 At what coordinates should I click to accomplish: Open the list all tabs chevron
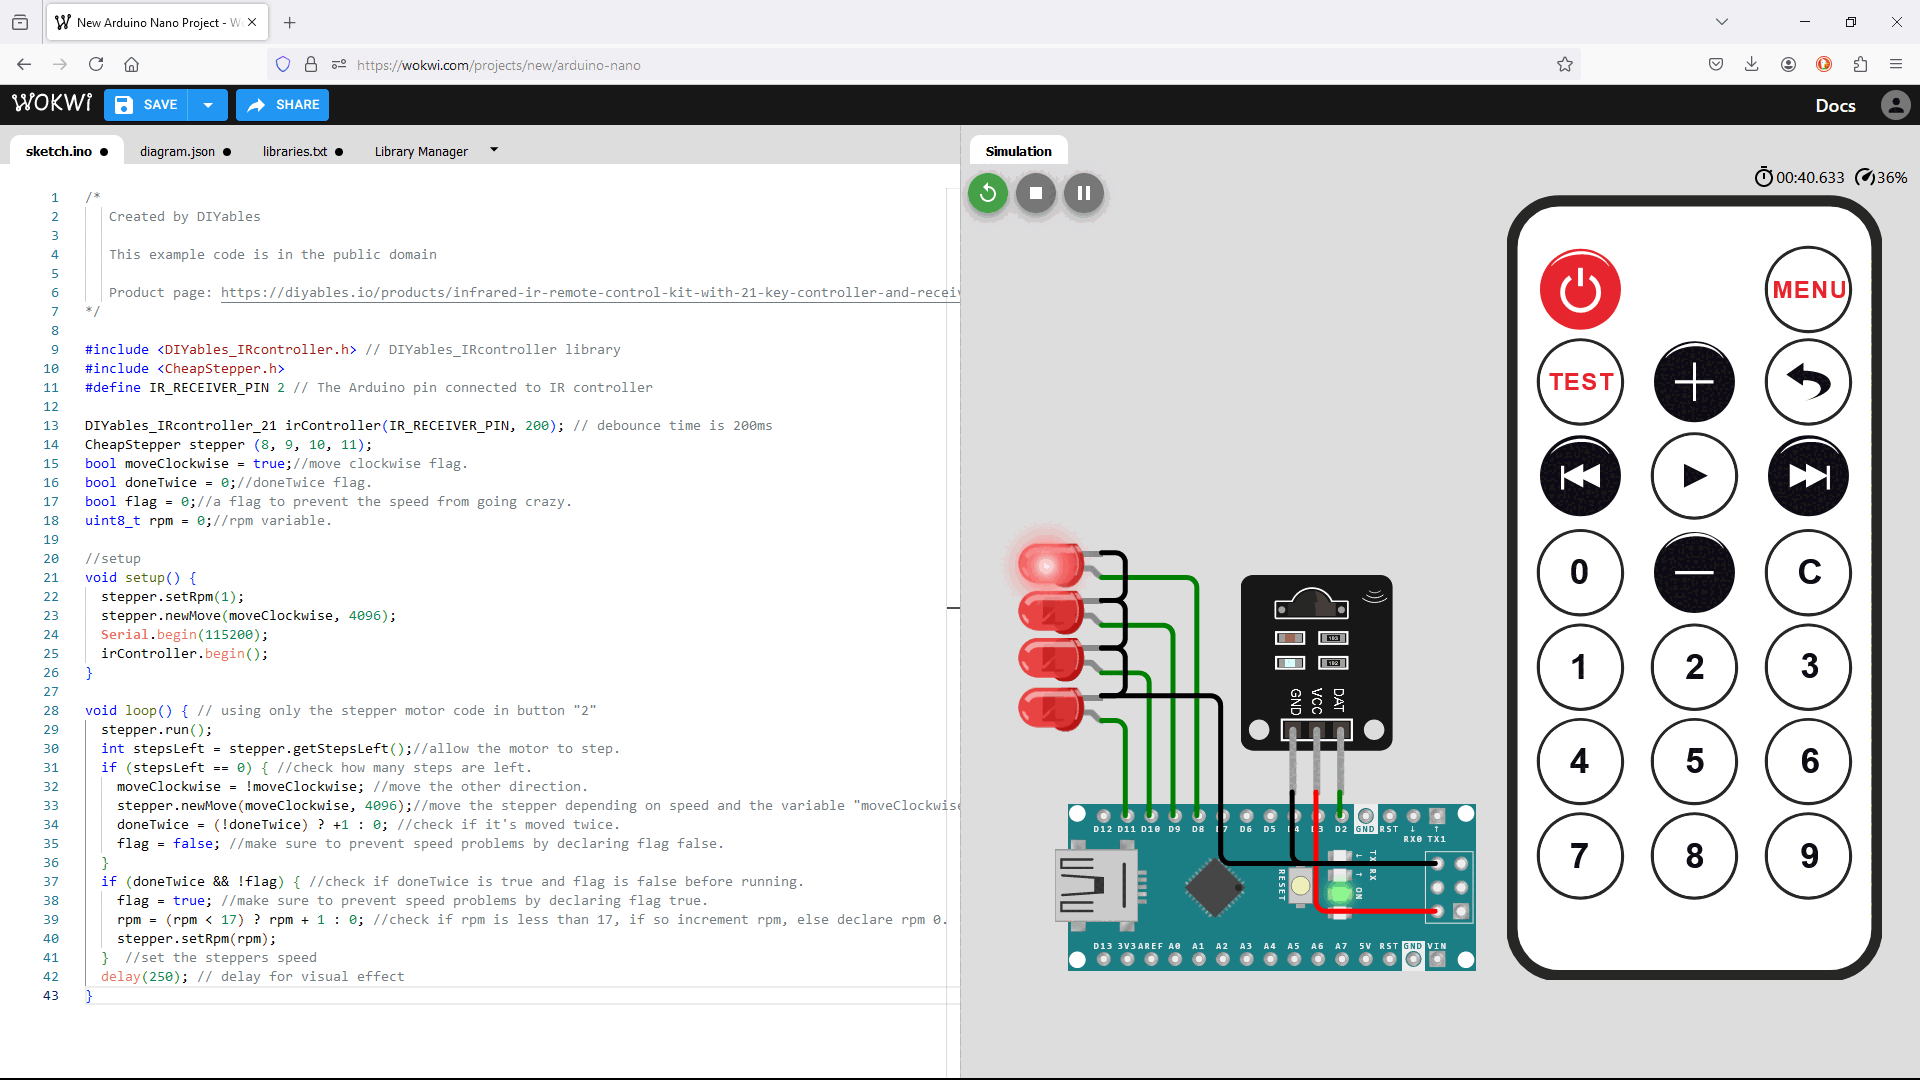point(1722,21)
